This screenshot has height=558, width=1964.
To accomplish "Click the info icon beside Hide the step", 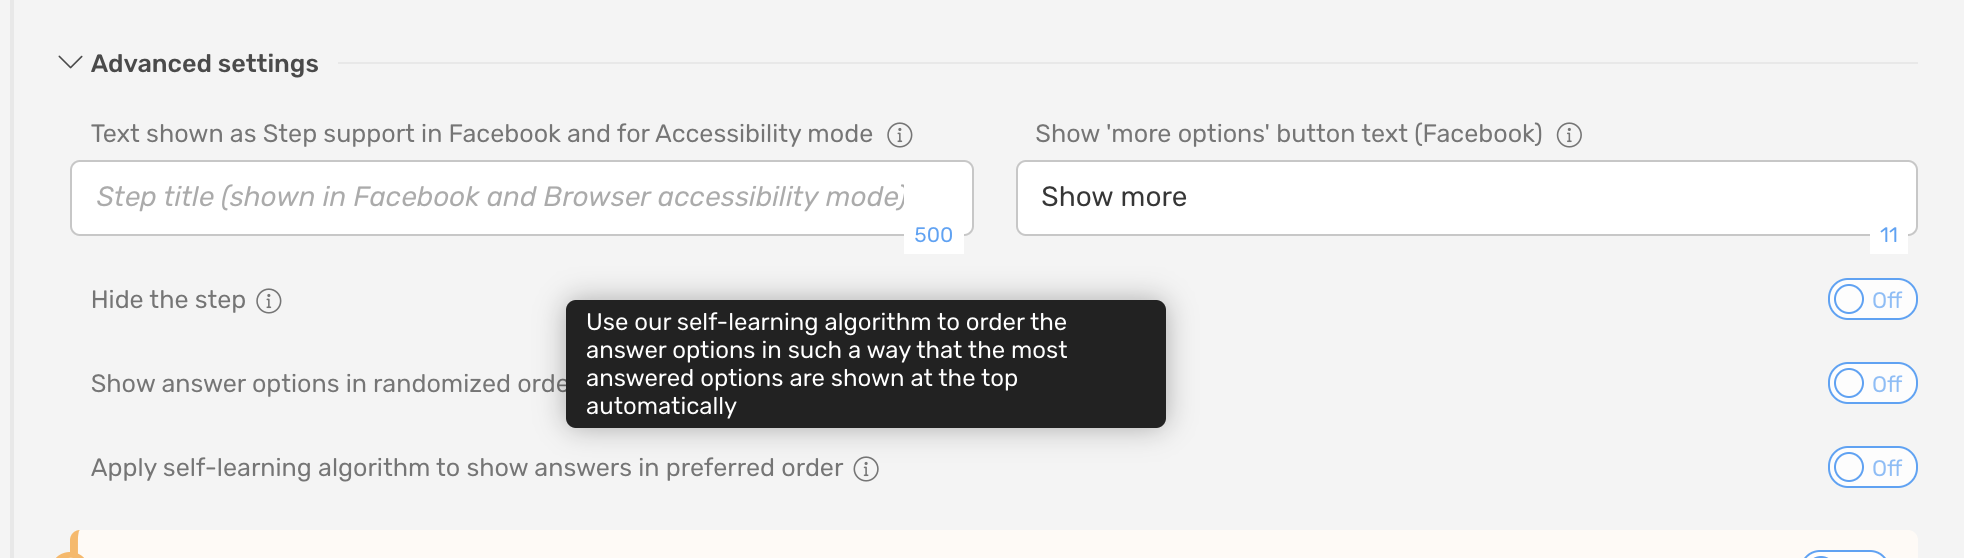I will (x=269, y=301).
